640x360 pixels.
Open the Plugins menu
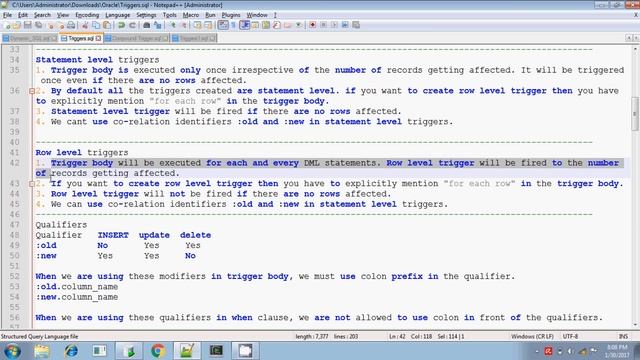(x=231, y=15)
